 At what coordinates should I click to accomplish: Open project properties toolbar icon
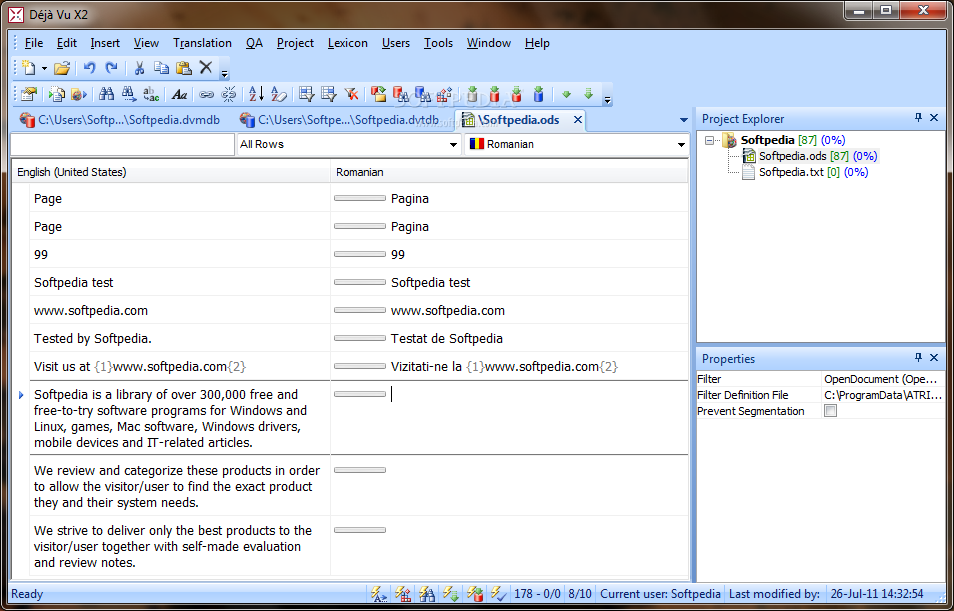click(x=29, y=94)
